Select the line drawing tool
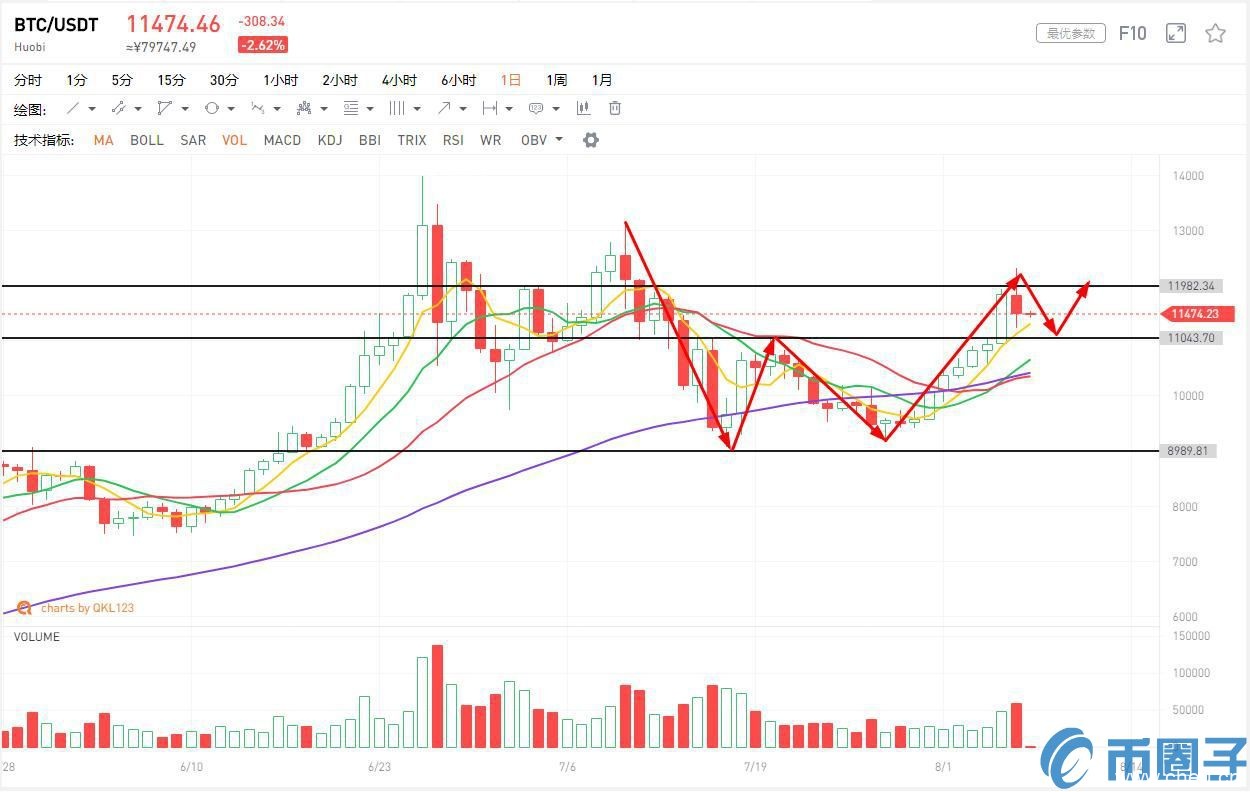 pos(73,108)
